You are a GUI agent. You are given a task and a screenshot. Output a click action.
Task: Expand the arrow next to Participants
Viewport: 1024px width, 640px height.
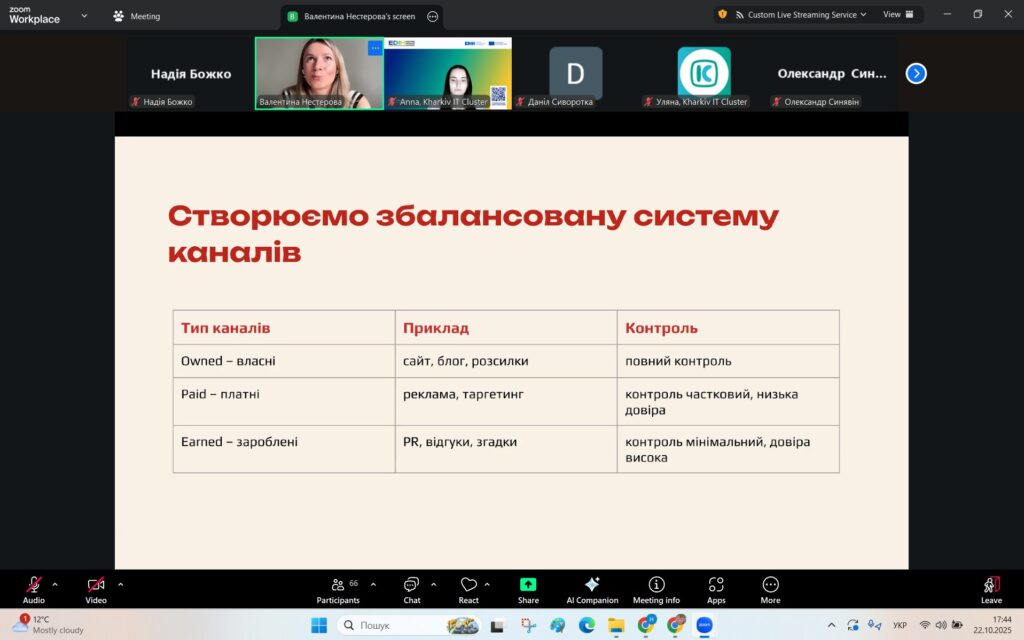373,584
